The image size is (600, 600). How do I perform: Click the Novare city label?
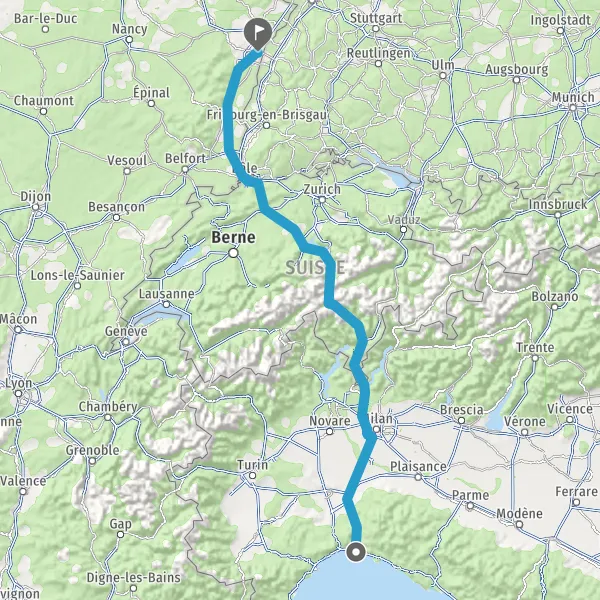(x=329, y=421)
